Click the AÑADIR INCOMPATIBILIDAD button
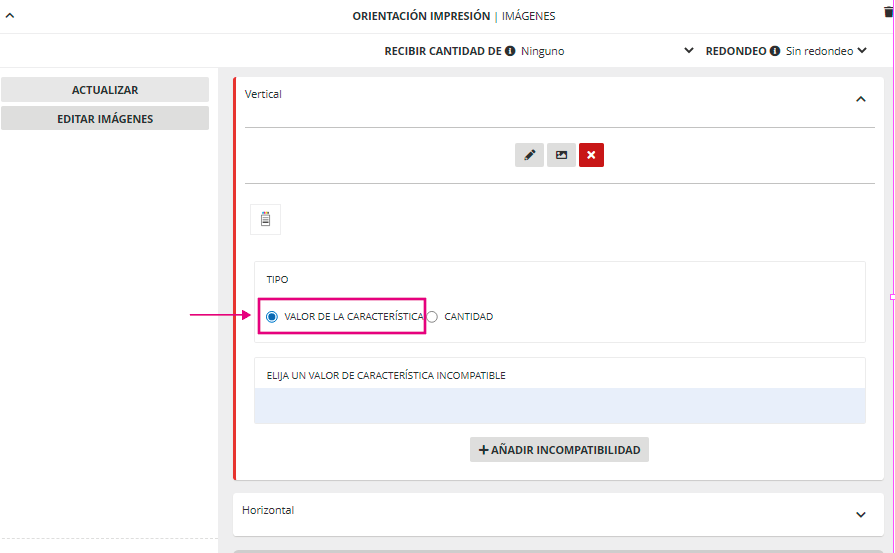 [x=559, y=450]
